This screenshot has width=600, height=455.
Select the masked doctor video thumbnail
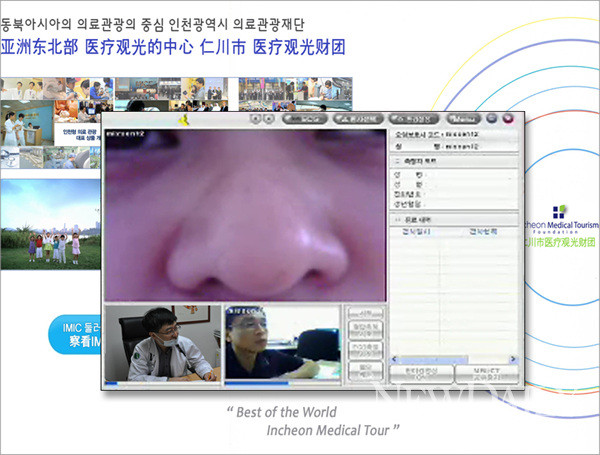tap(162, 344)
